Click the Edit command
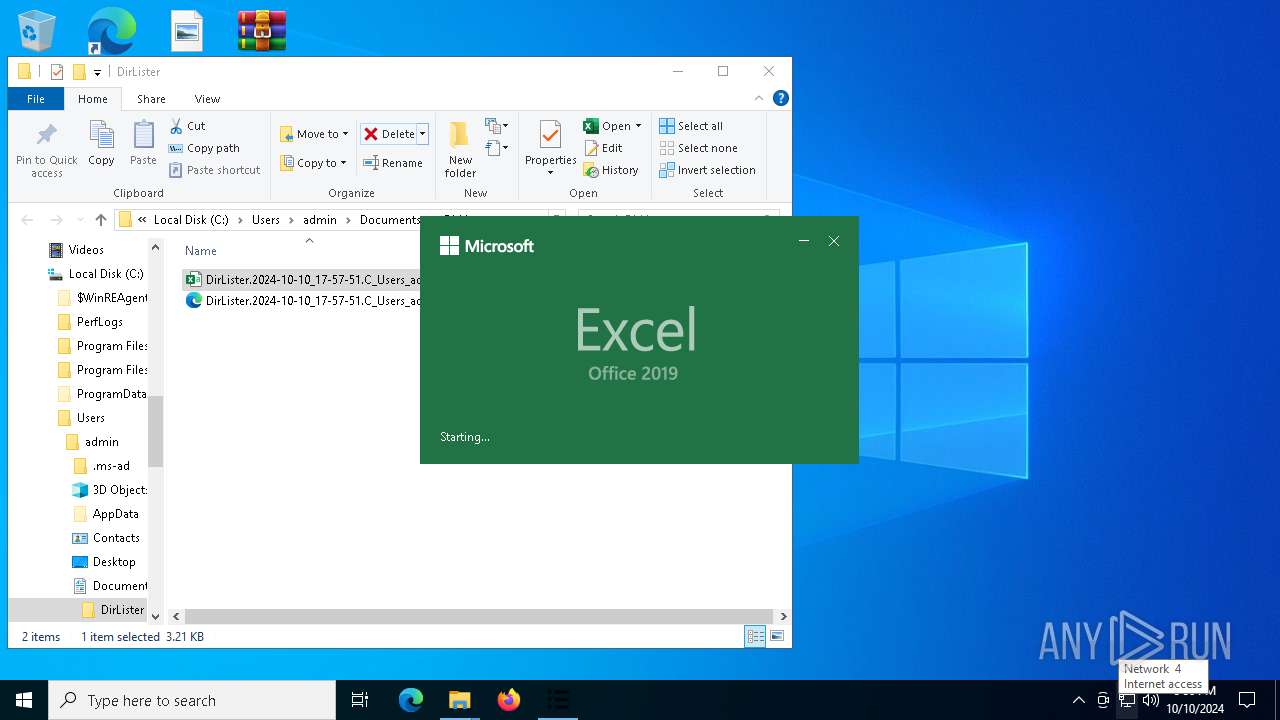This screenshot has height=720, width=1280. (x=604, y=148)
